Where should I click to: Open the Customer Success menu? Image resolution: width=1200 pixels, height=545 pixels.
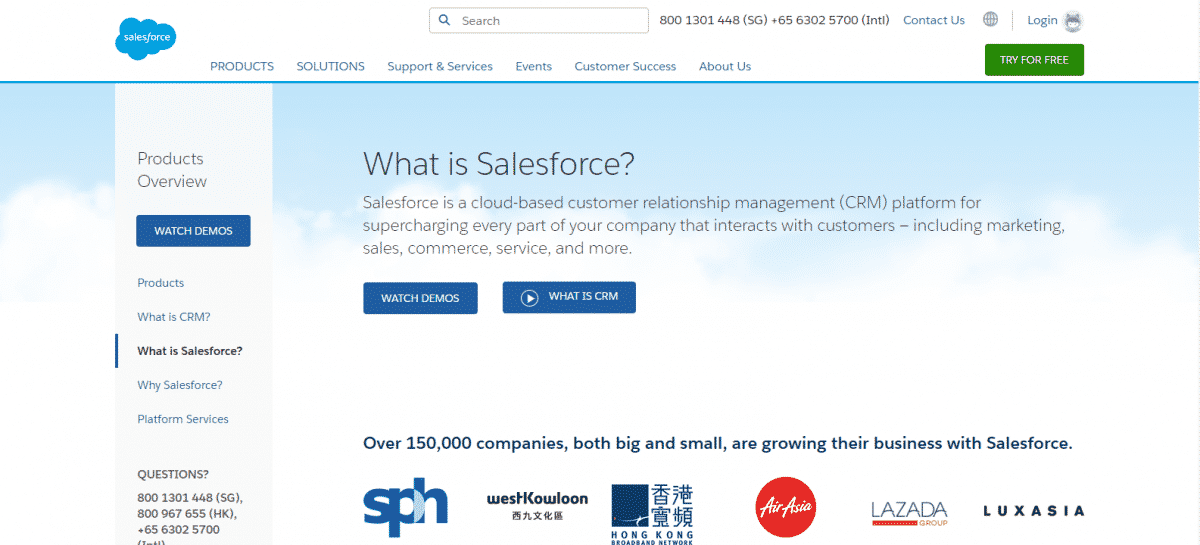click(625, 66)
